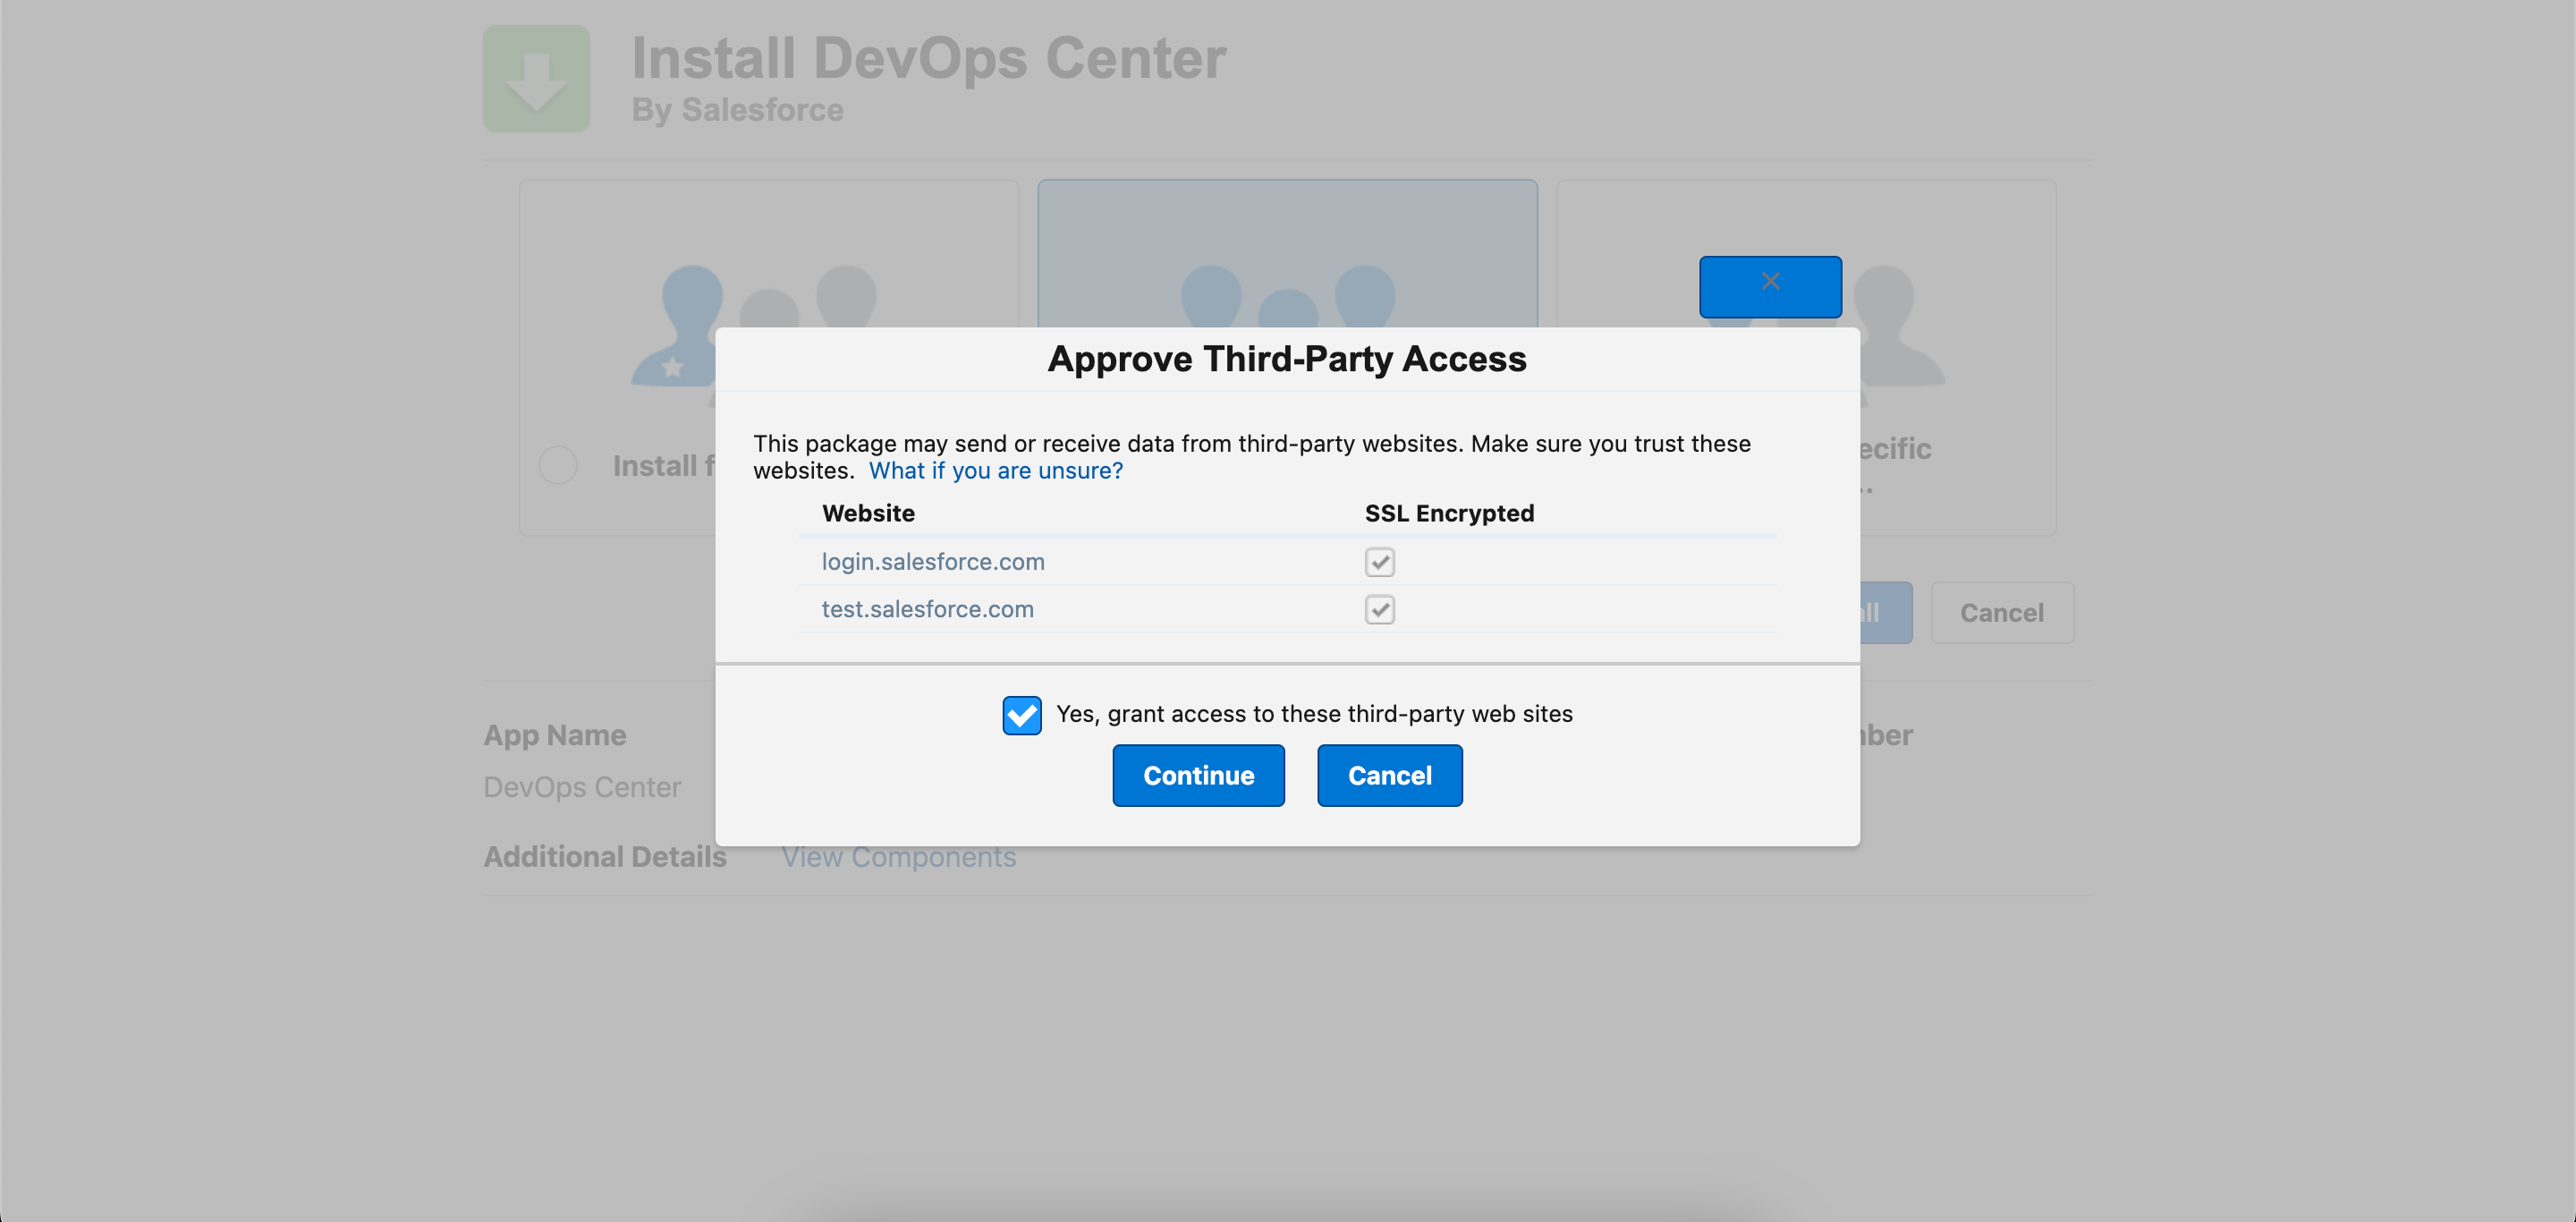Screen dimensions: 2576x1222
Task: Click the SSL Encrypted column header
Action: 1448,513
